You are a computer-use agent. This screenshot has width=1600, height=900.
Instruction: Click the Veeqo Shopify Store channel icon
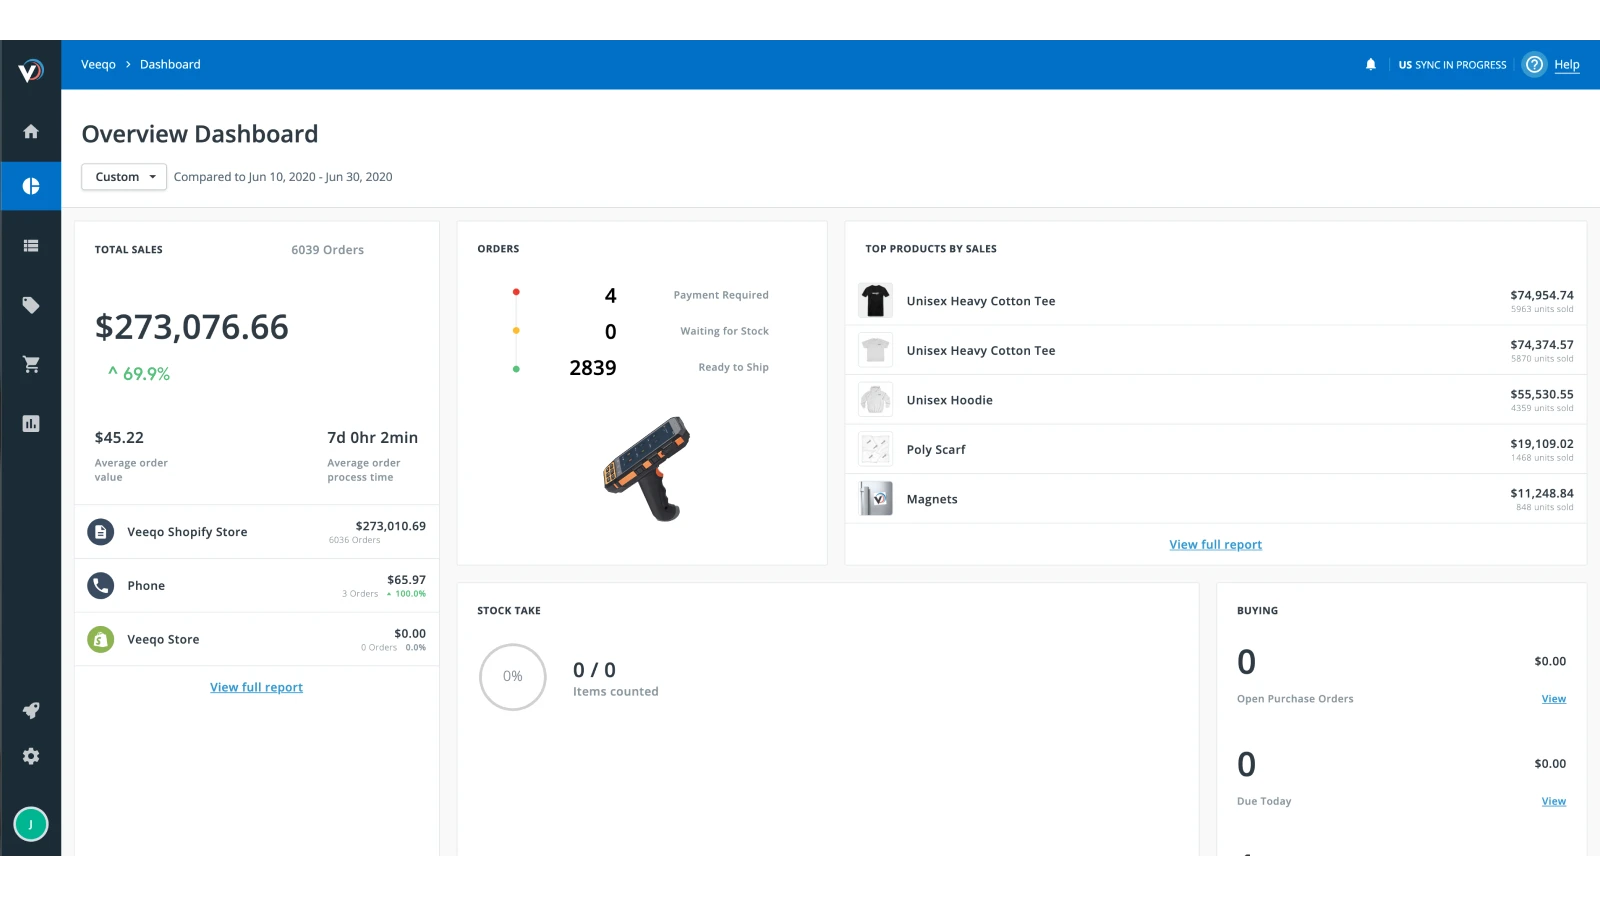pyautogui.click(x=100, y=532)
